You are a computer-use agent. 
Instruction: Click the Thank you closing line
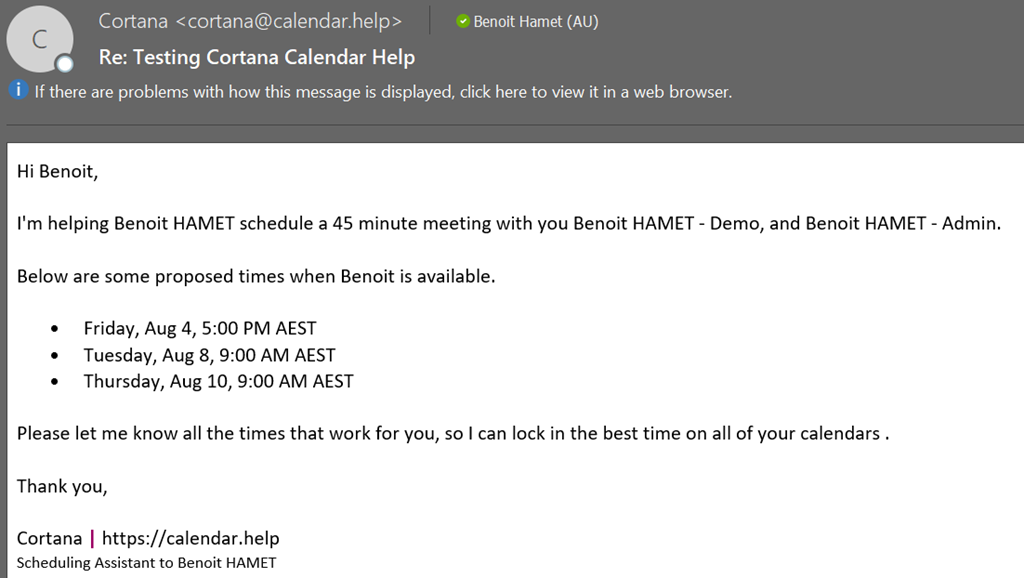pyautogui.click(x=62, y=486)
